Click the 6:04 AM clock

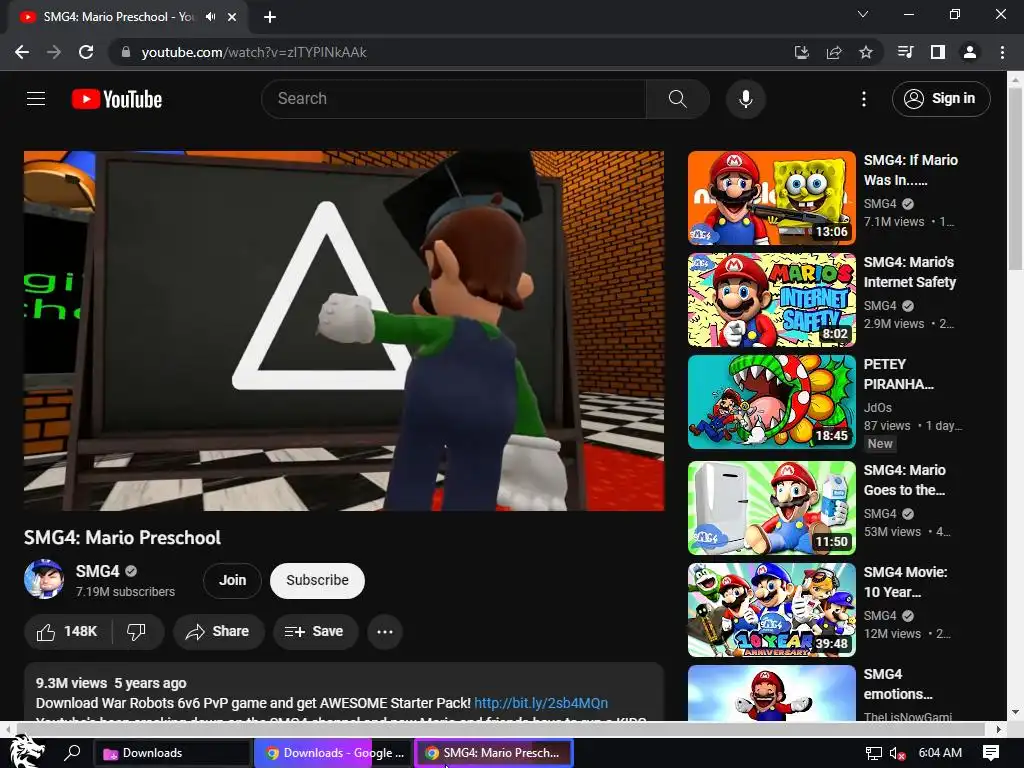[x=940, y=753]
